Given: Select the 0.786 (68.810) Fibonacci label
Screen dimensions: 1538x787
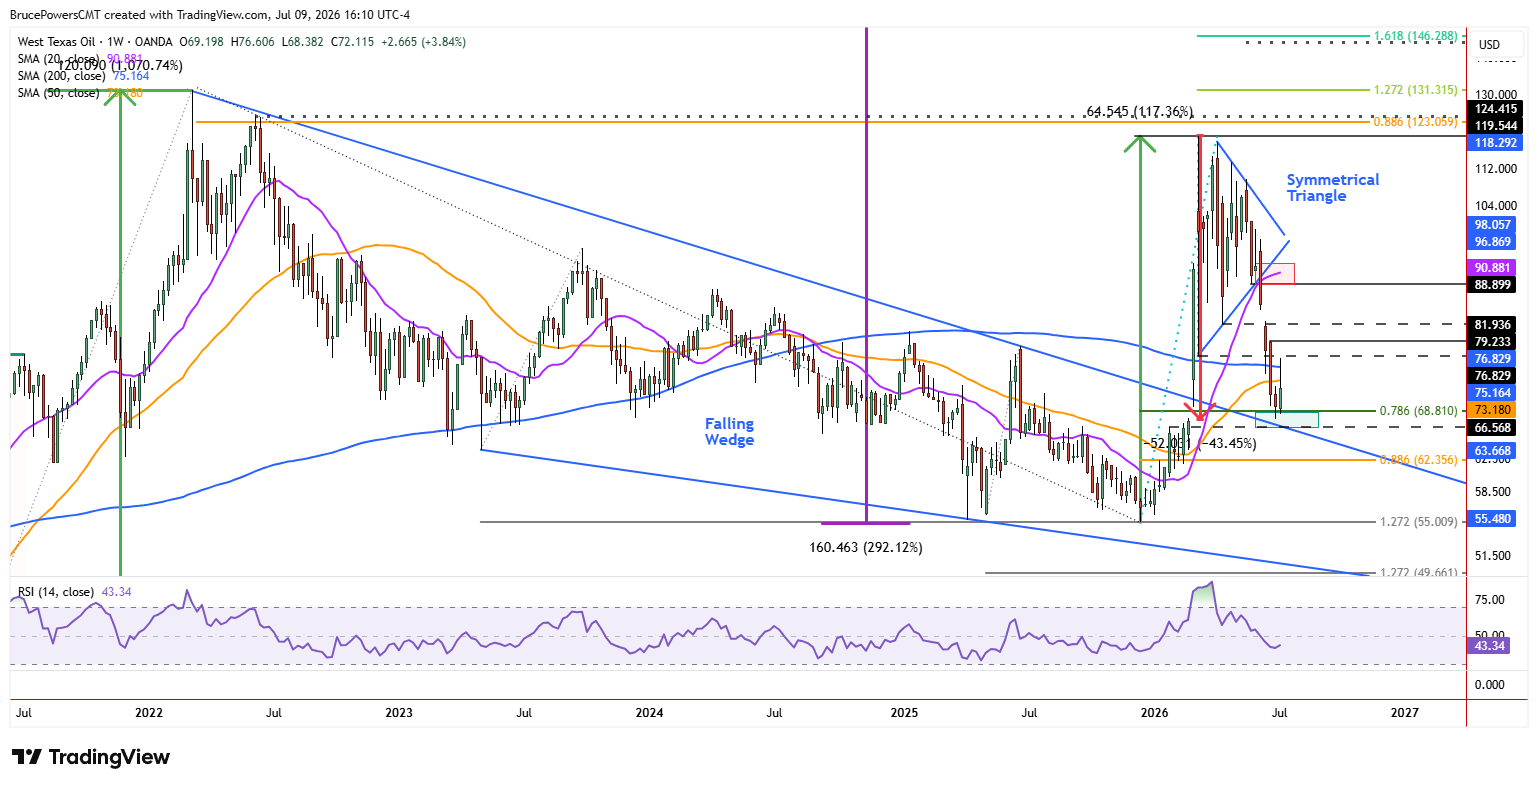Looking at the screenshot, I should pyautogui.click(x=1417, y=411).
